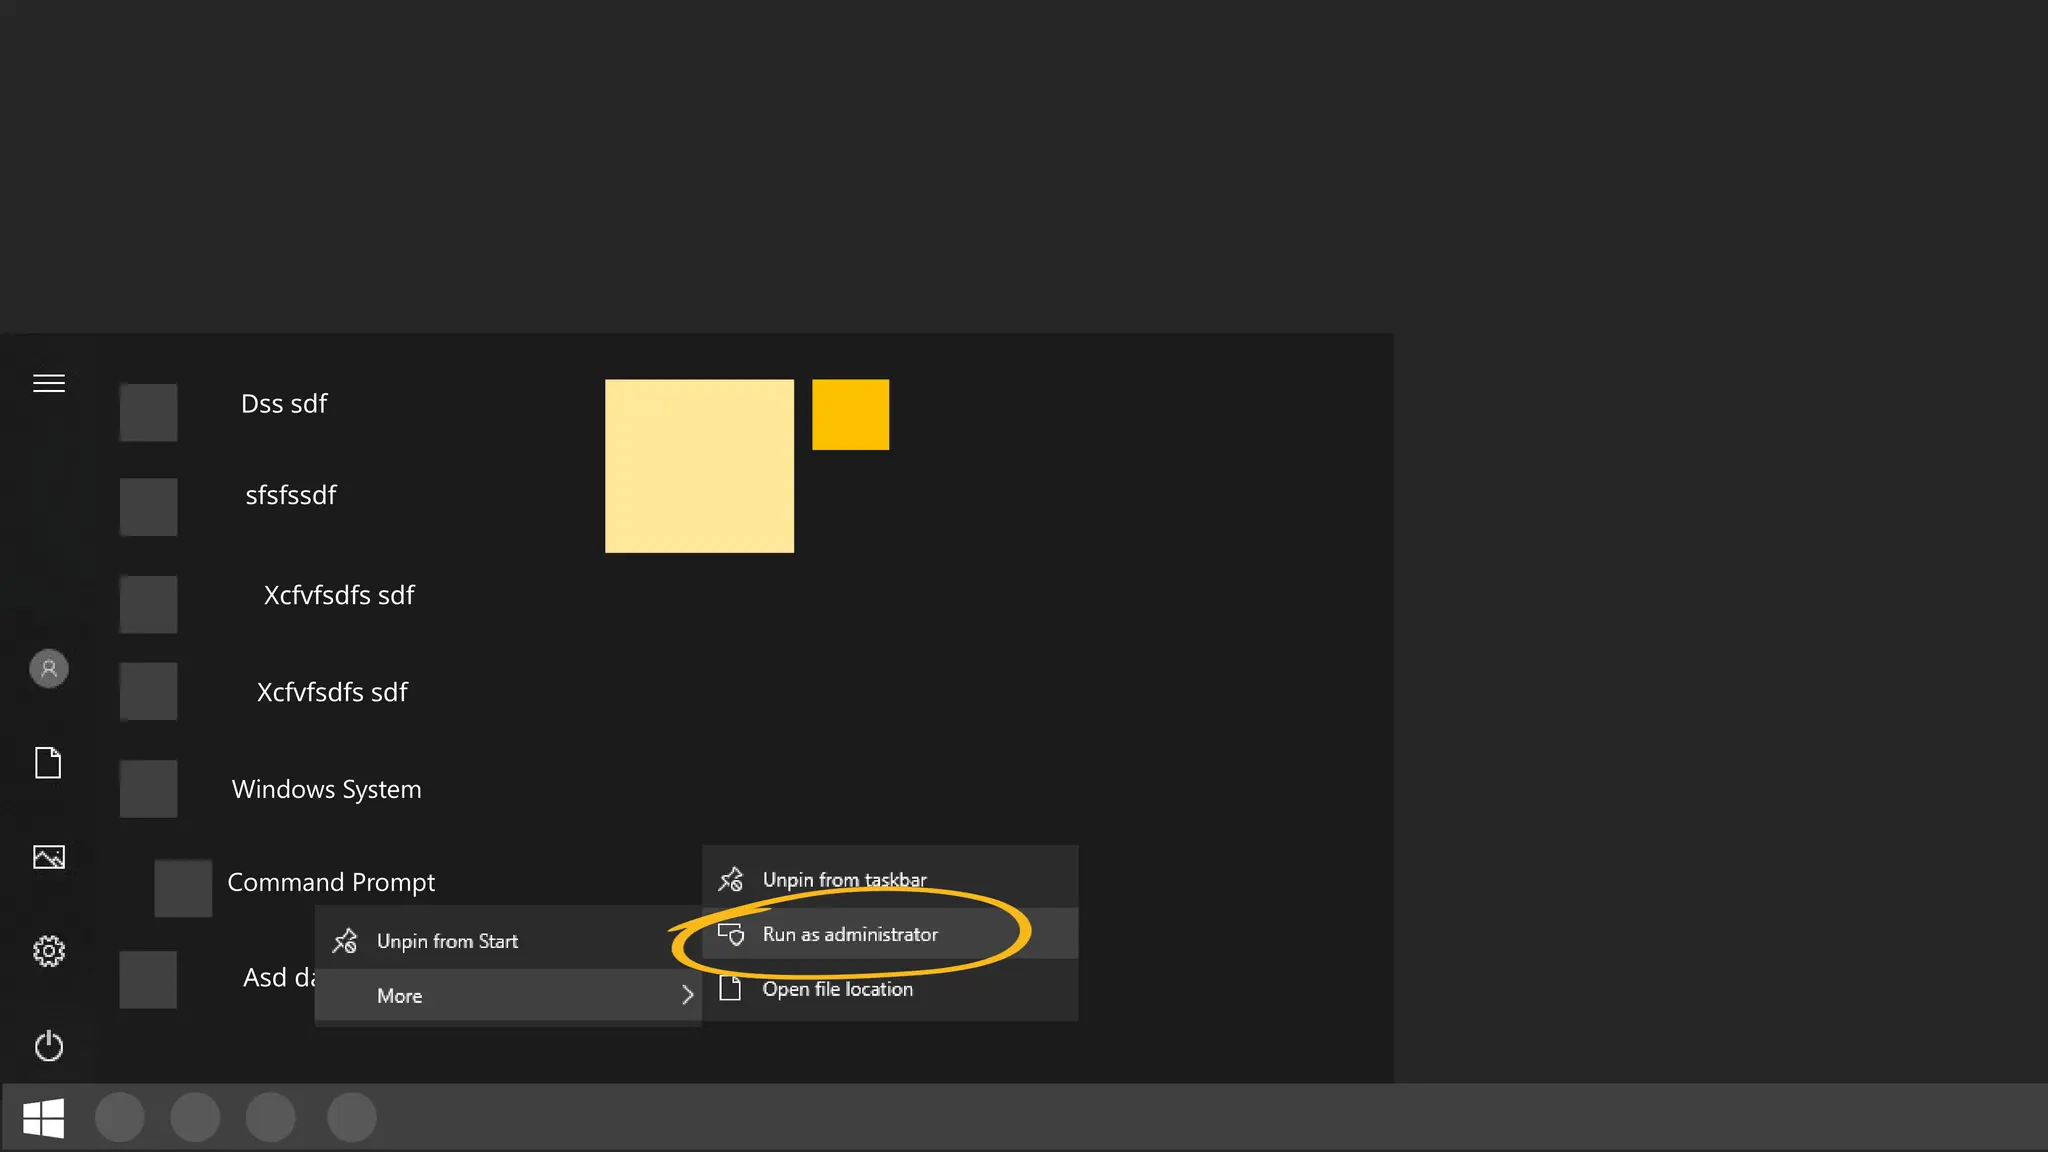2048x1152 pixels.
Task: Click the user account avatar icon
Action: click(x=49, y=668)
